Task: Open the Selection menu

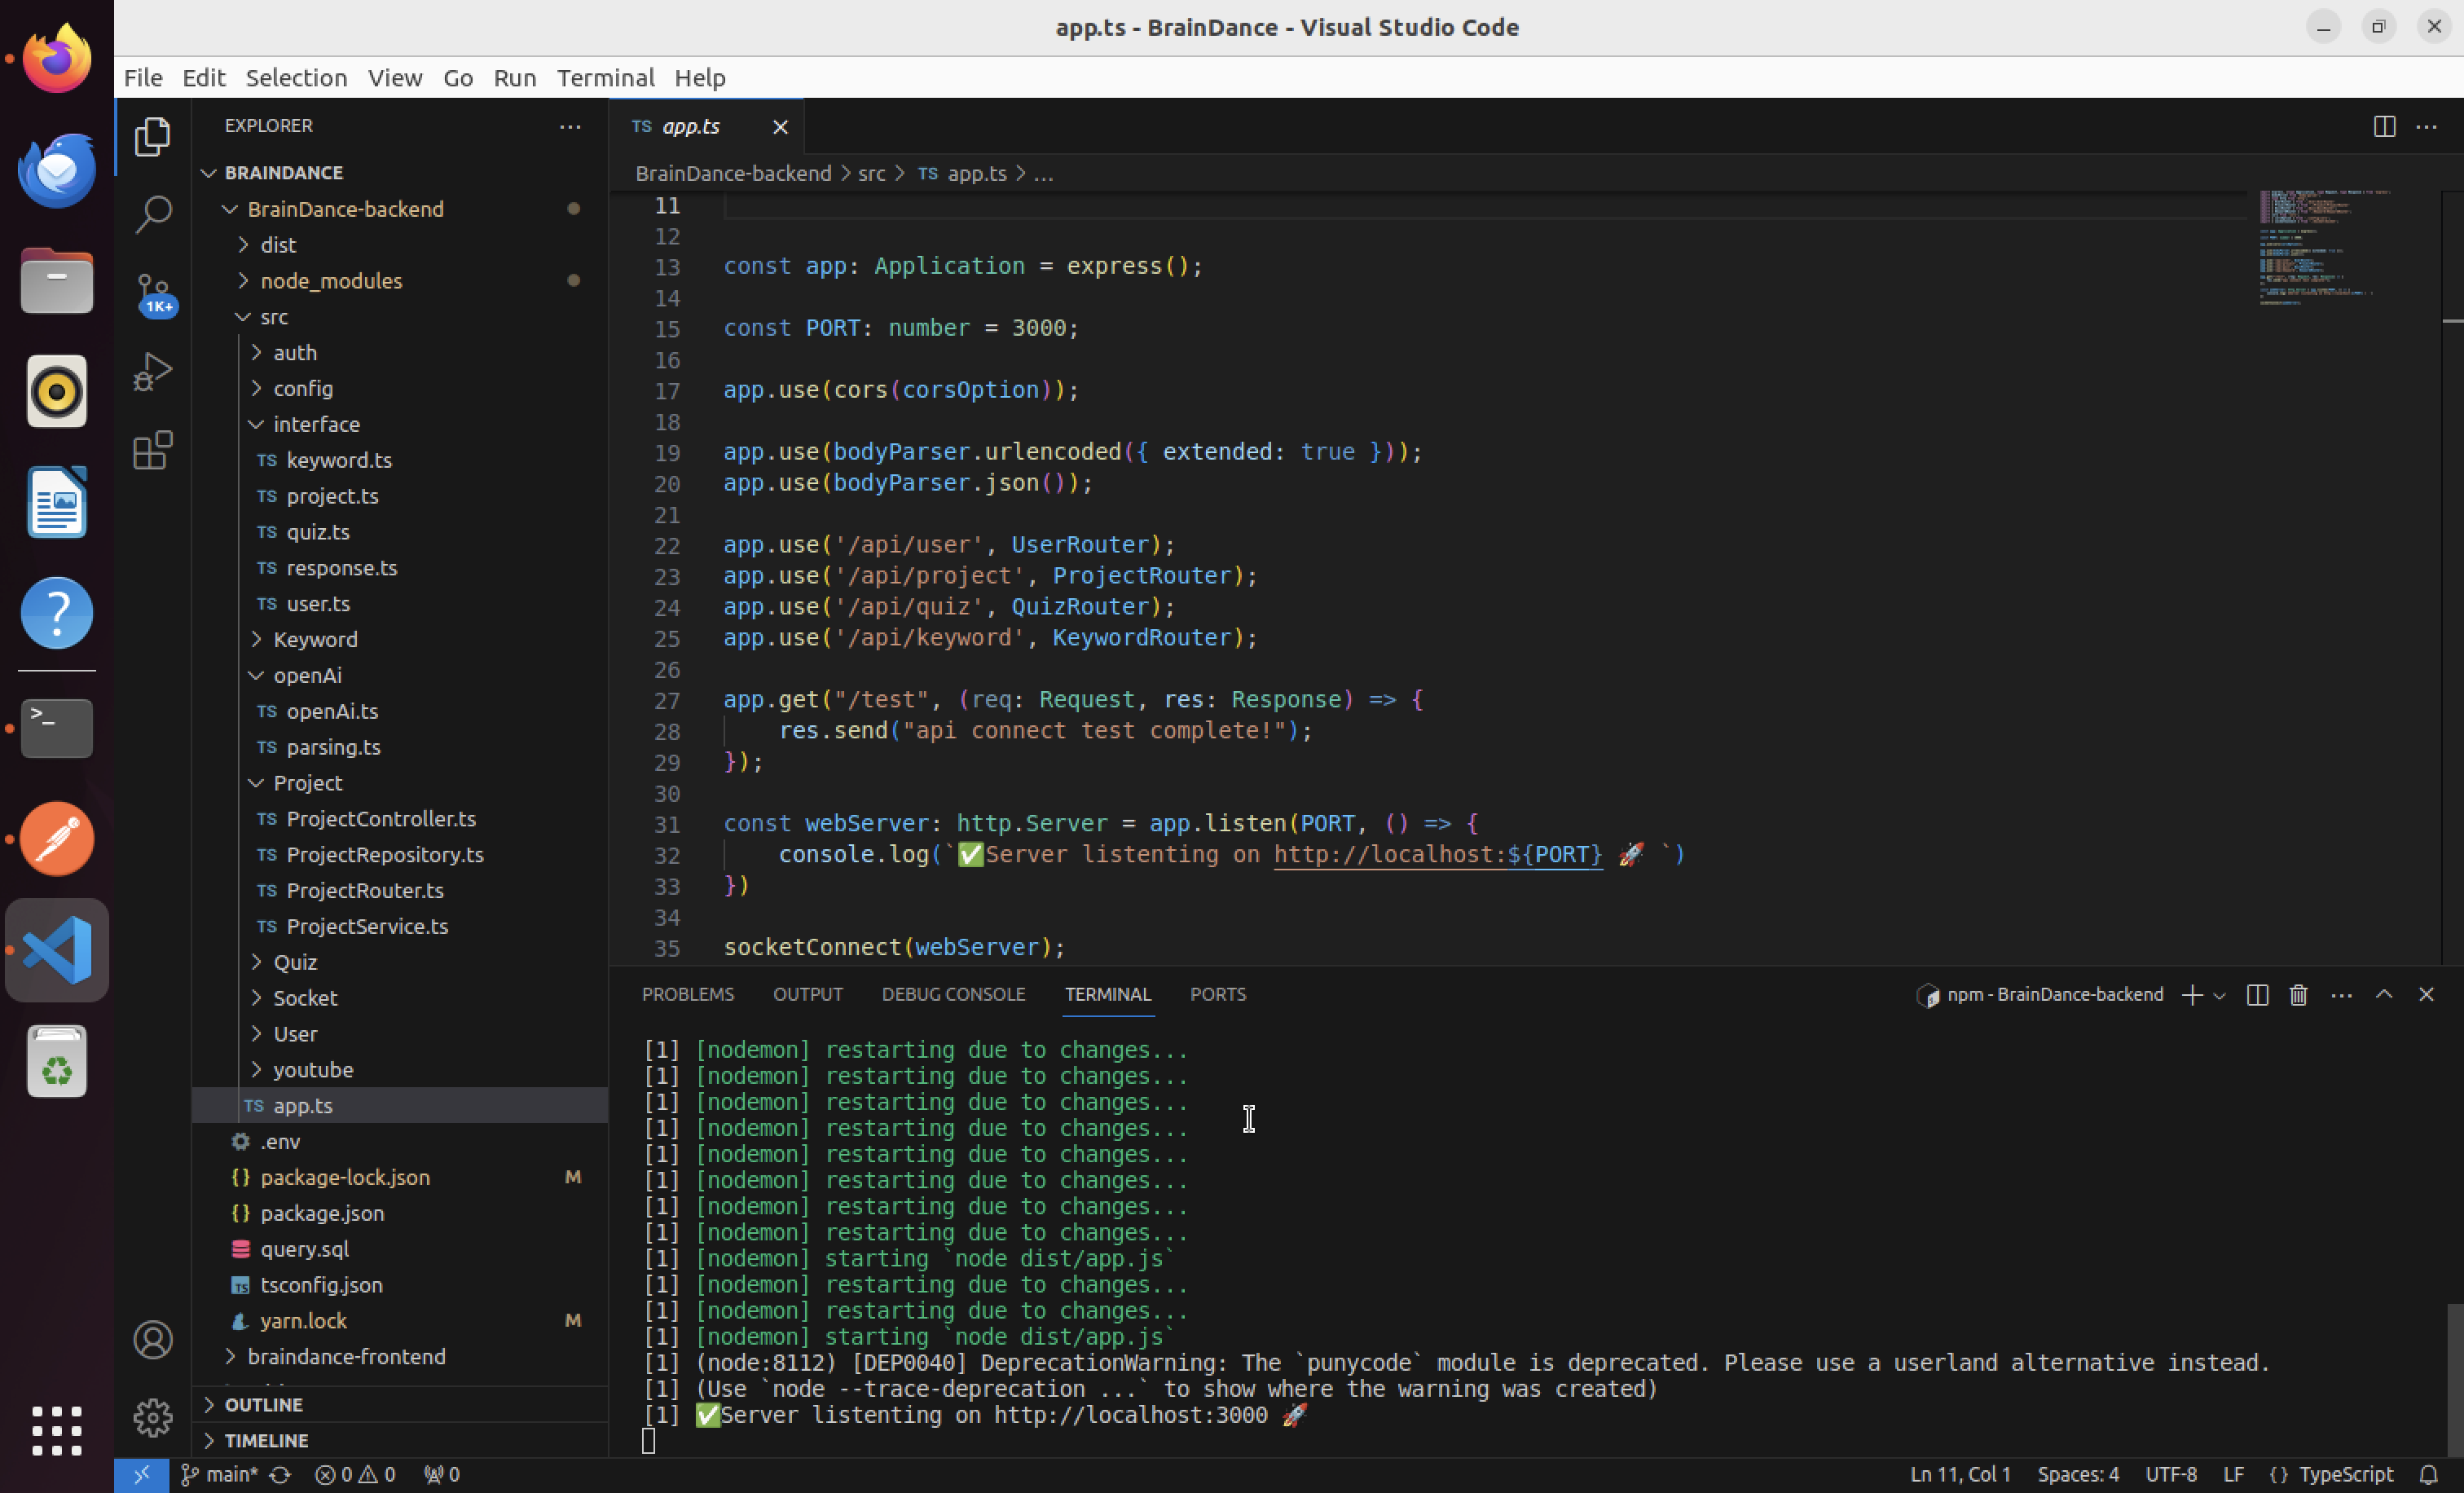Action: (296, 78)
